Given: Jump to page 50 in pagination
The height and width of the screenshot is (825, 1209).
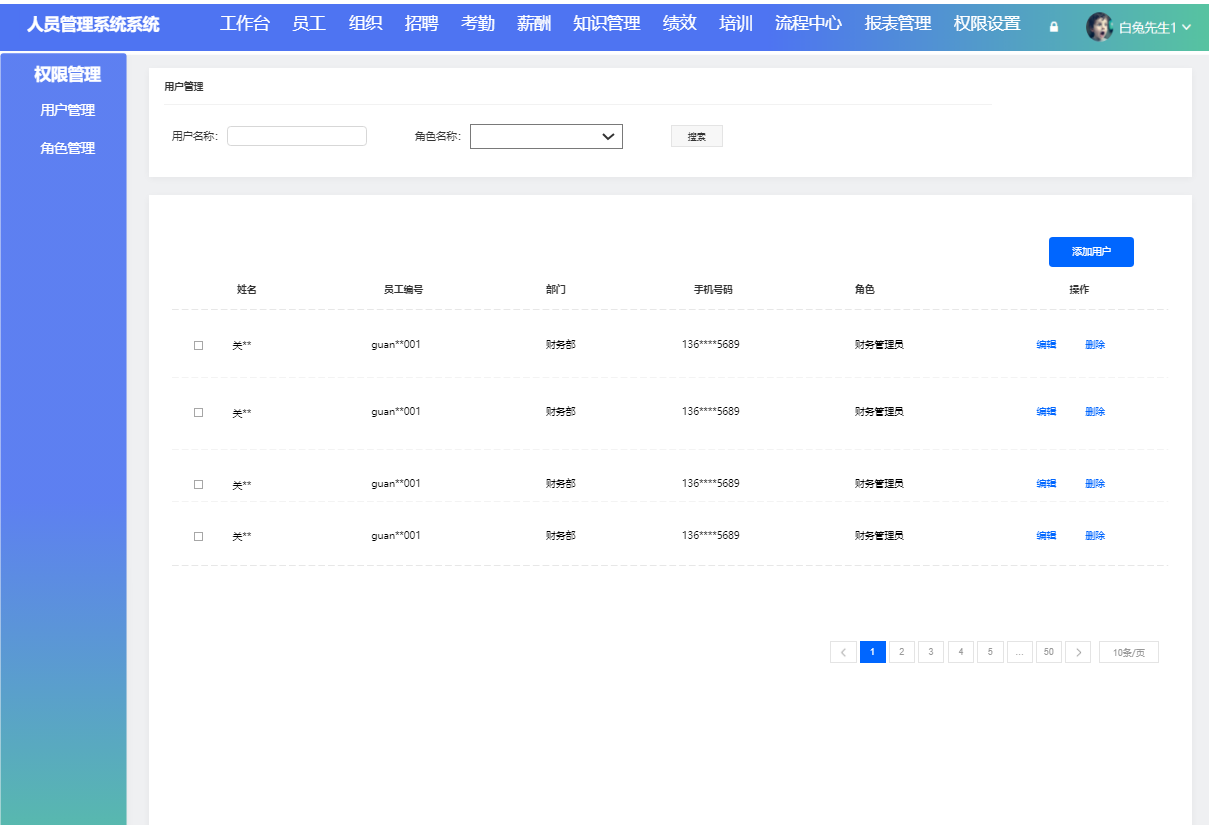Looking at the screenshot, I should [1049, 653].
